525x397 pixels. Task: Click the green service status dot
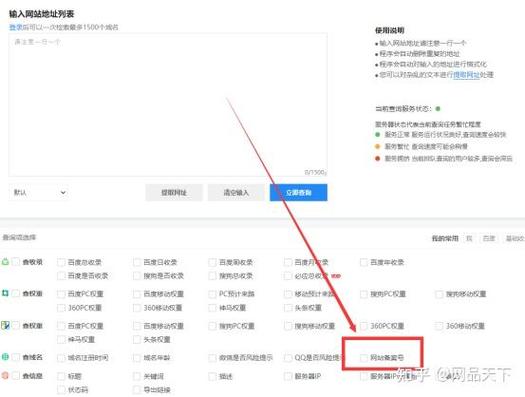pos(438,108)
